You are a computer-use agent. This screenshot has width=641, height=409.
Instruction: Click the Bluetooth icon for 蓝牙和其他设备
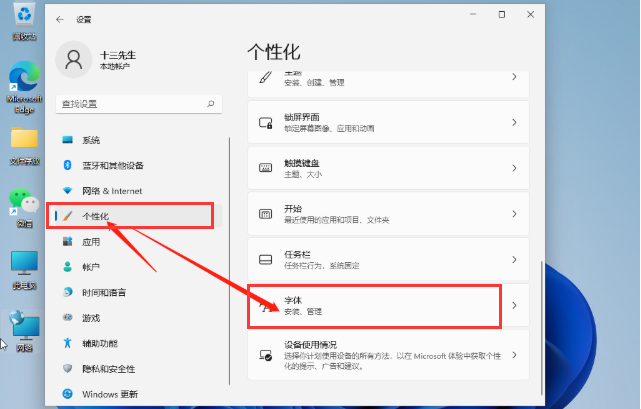click(68, 165)
